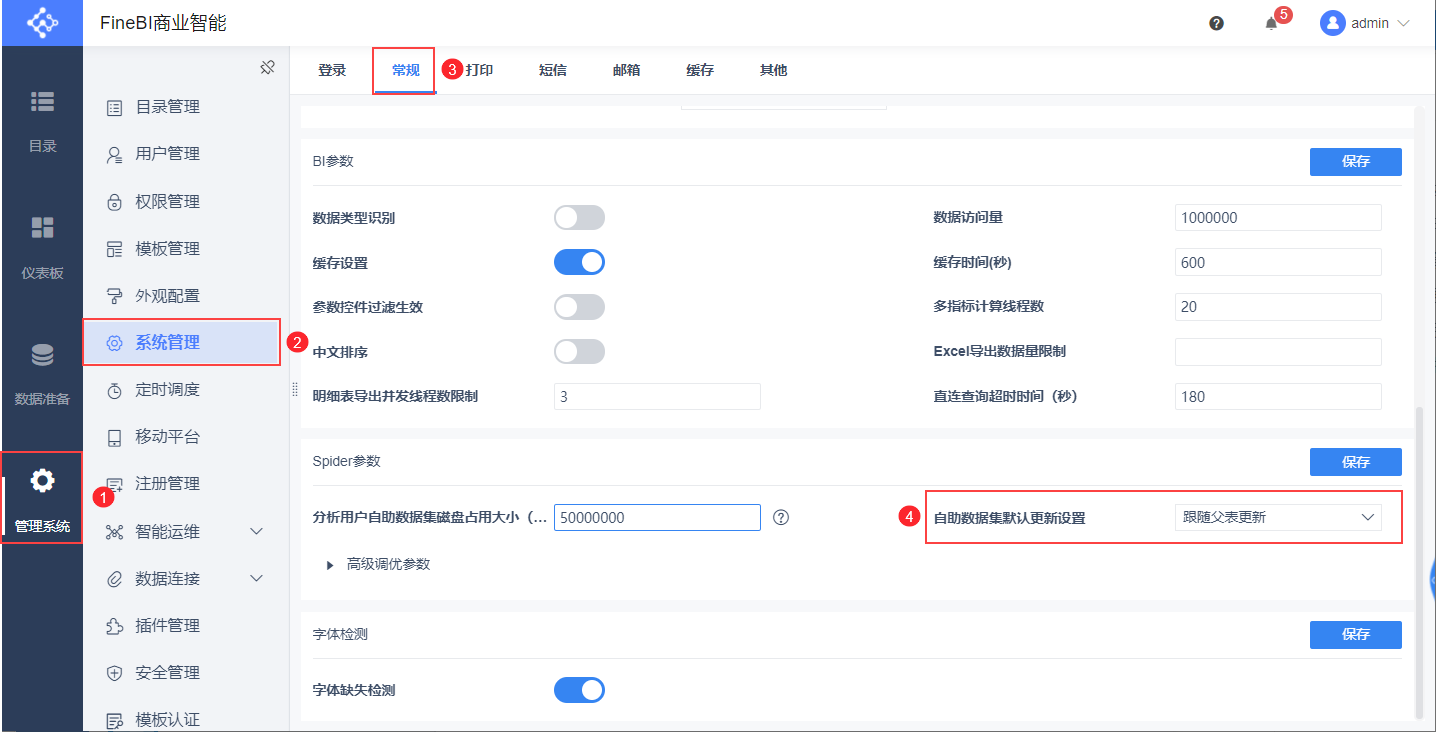Click the admin user avatar
The height and width of the screenshot is (732, 1436).
pos(1332,23)
